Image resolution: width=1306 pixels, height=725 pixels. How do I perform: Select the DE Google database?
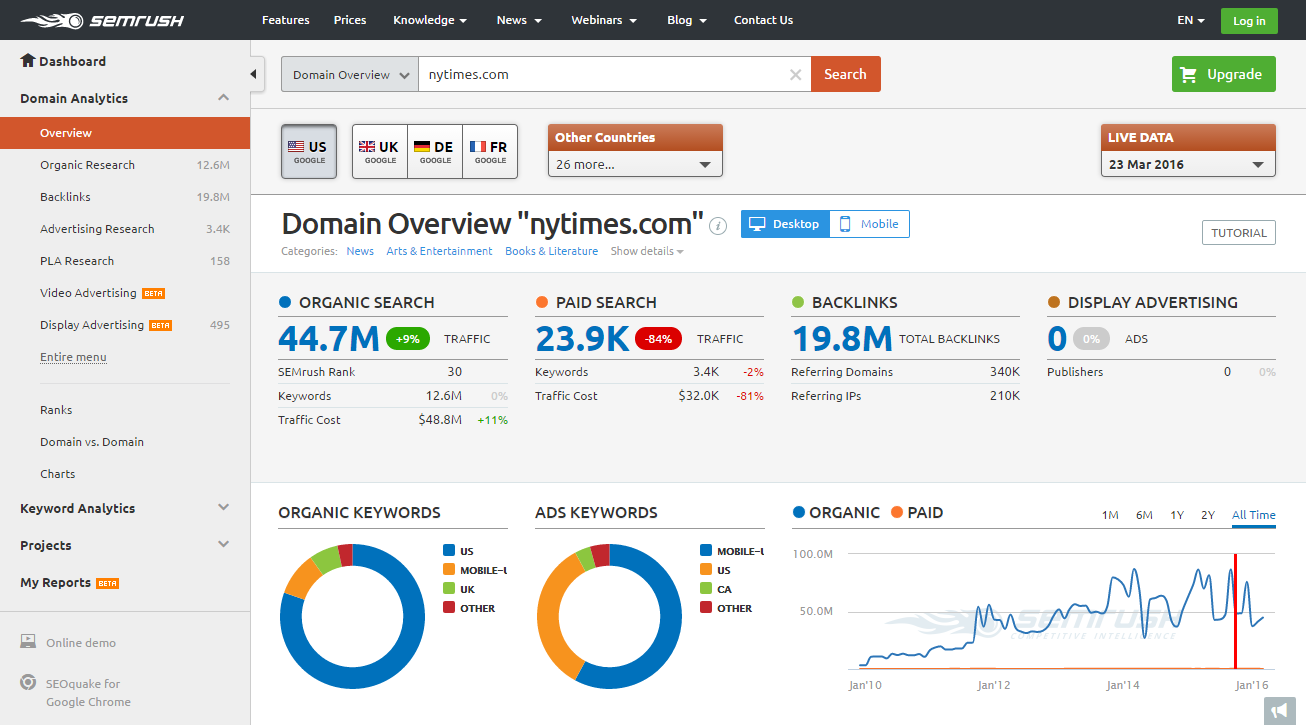pyautogui.click(x=435, y=152)
